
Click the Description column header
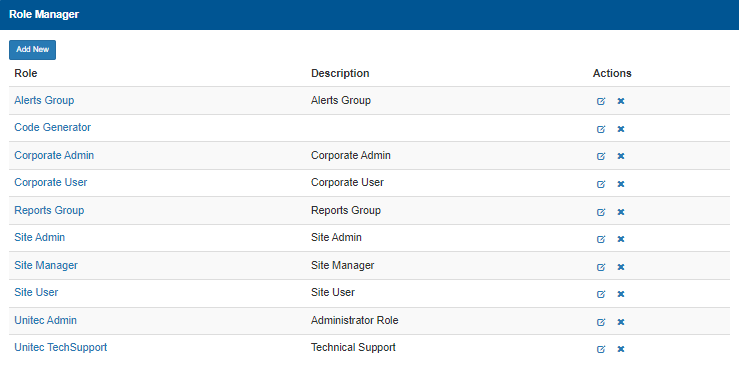pyautogui.click(x=340, y=73)
